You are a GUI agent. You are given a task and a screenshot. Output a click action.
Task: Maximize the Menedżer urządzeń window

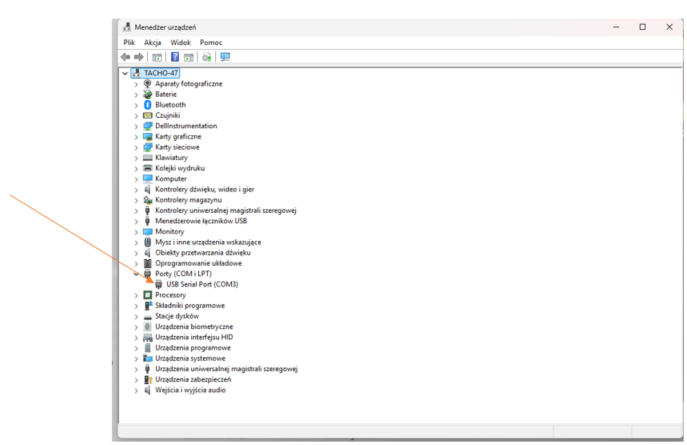pyautogui.click(x=642, y=27)
